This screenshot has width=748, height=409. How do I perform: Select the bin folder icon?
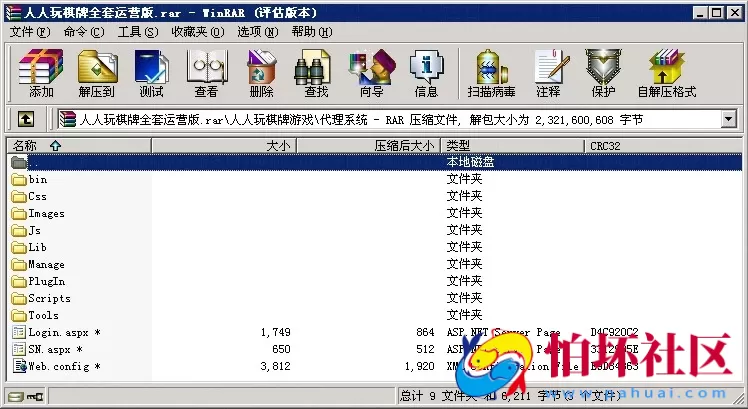click(19, 179)
